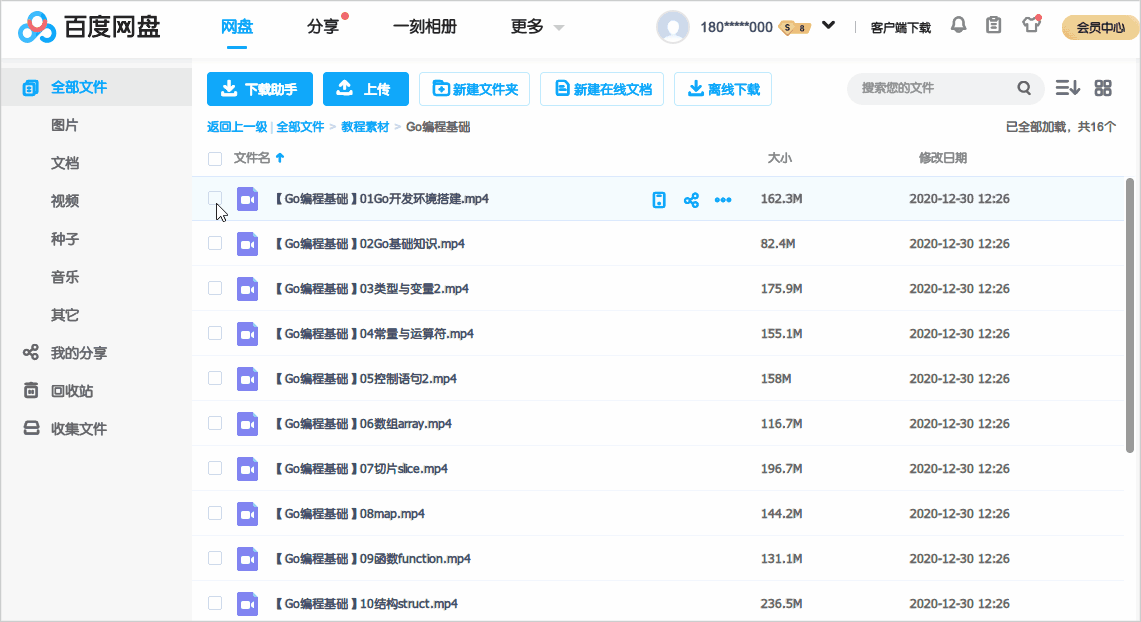Viewport: 1141px width, 622px height.
Task: Click the save-to-device icon on the first row
Action: (x=658, y=199)
